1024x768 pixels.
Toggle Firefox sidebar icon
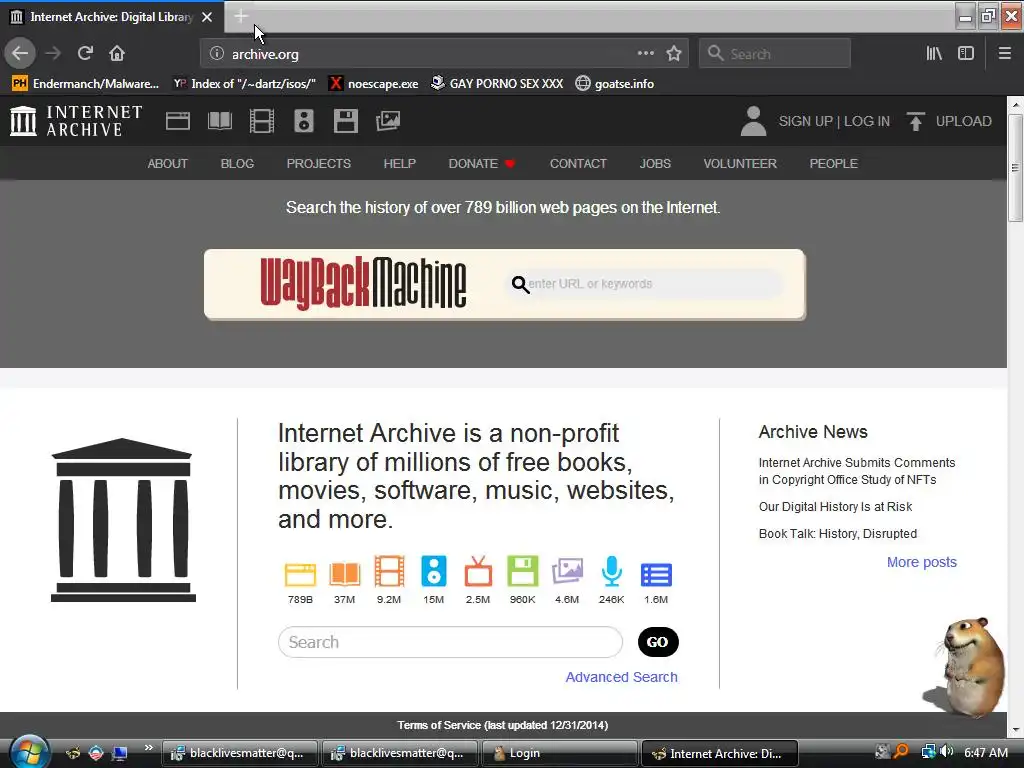pos(966,54)
